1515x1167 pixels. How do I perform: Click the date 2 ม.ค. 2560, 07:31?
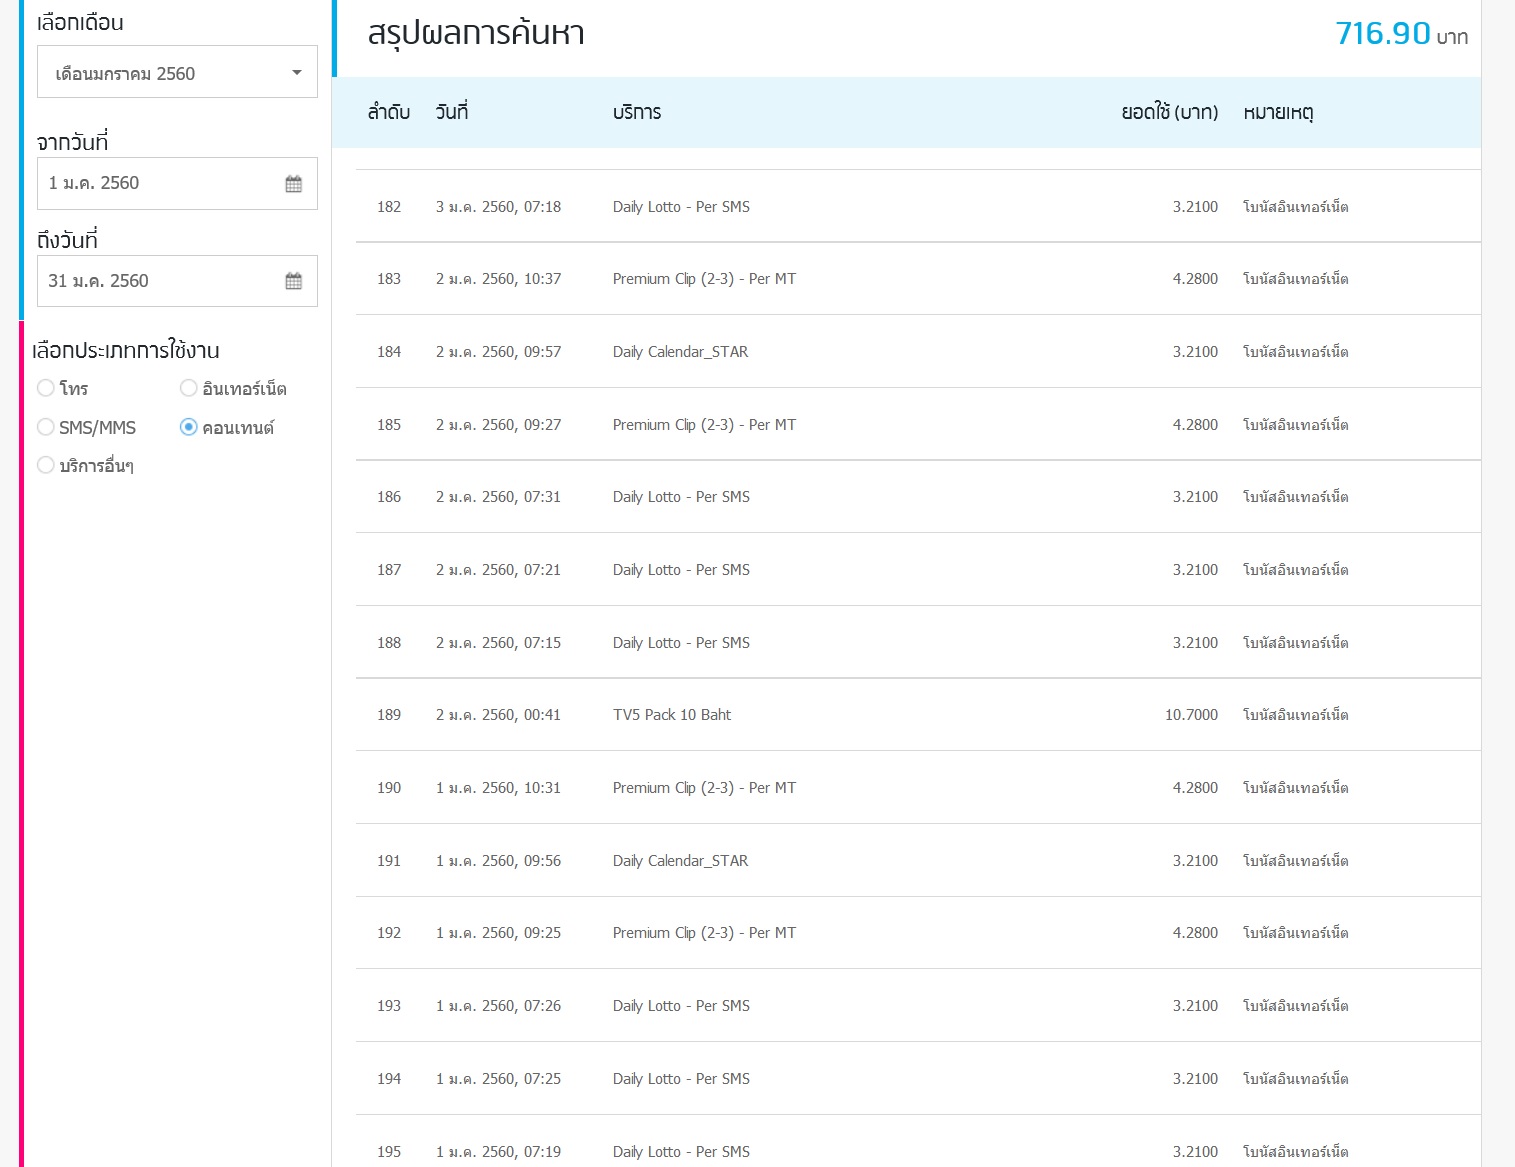(499, 497)
